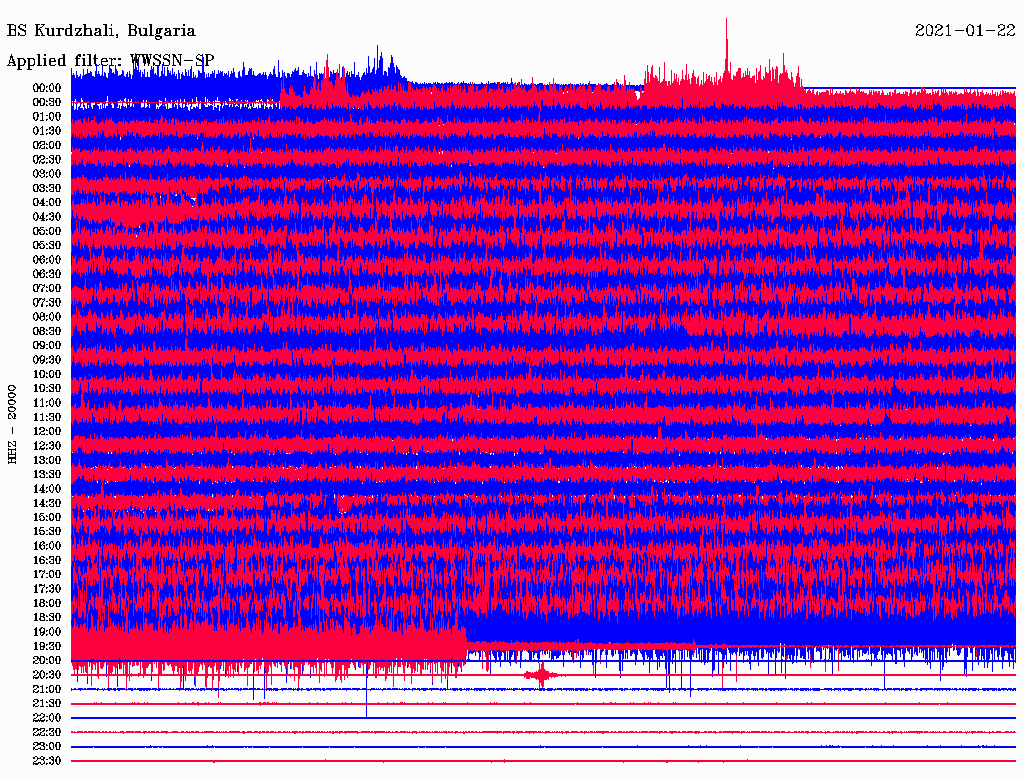Click the vertical axis label 'HHZ - 20000'
The image size is (1024, 780).
[x=12, y=424]
